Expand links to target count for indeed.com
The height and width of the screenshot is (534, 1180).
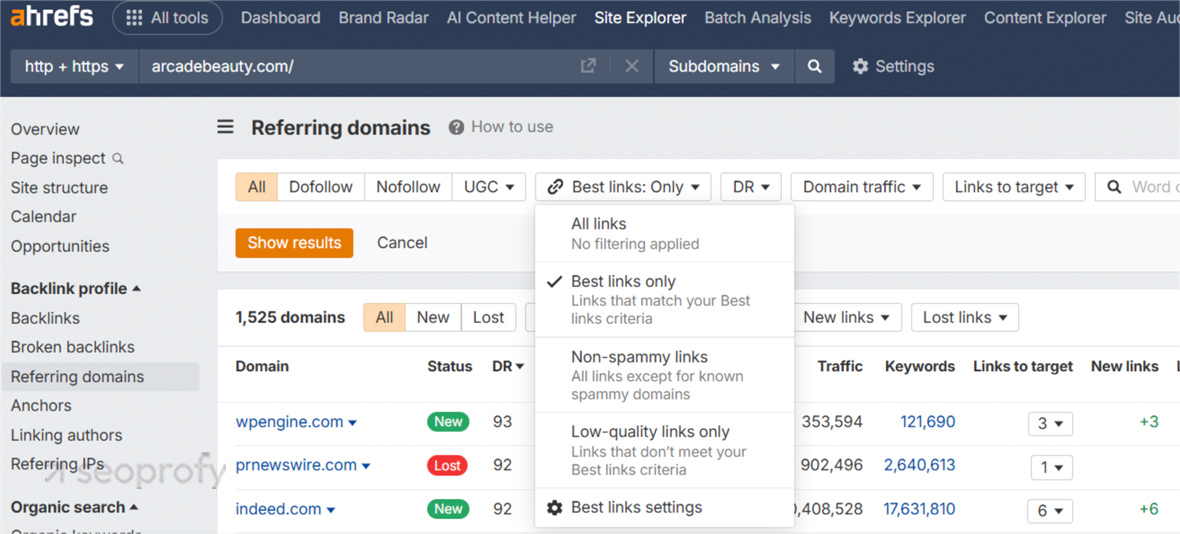(x=1051, y=511)
